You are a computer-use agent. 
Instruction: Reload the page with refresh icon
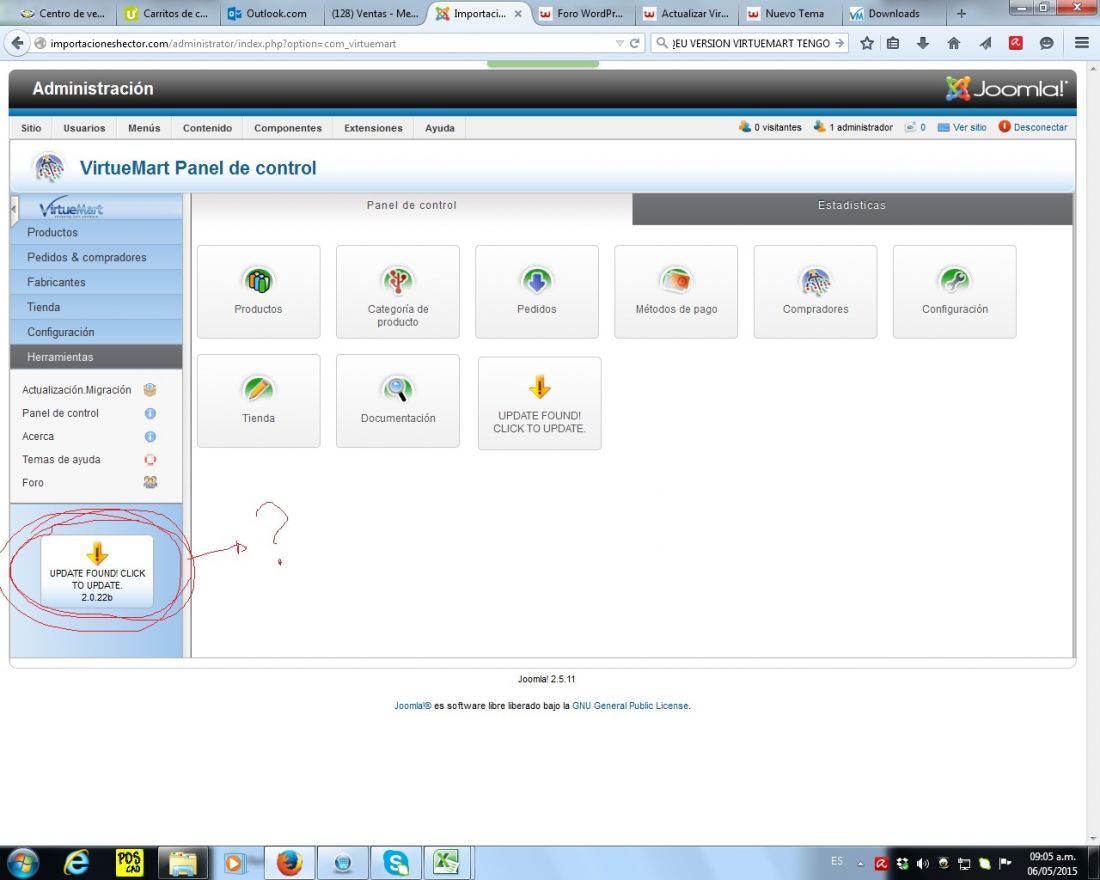635,44
